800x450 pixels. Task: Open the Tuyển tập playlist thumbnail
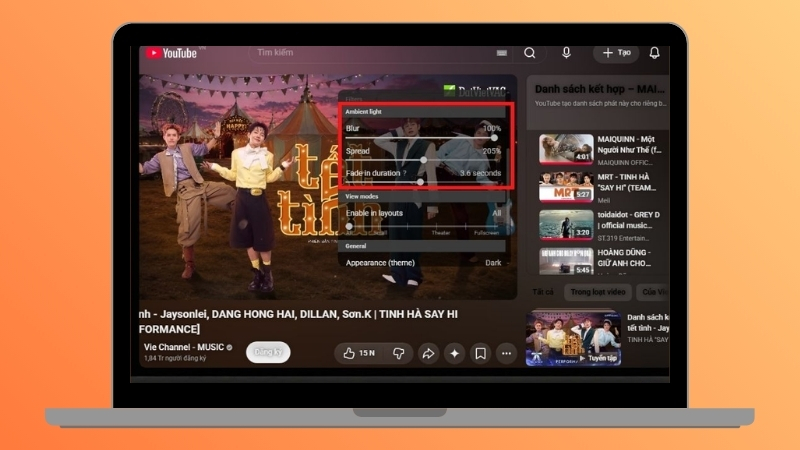tap(573, 338)
